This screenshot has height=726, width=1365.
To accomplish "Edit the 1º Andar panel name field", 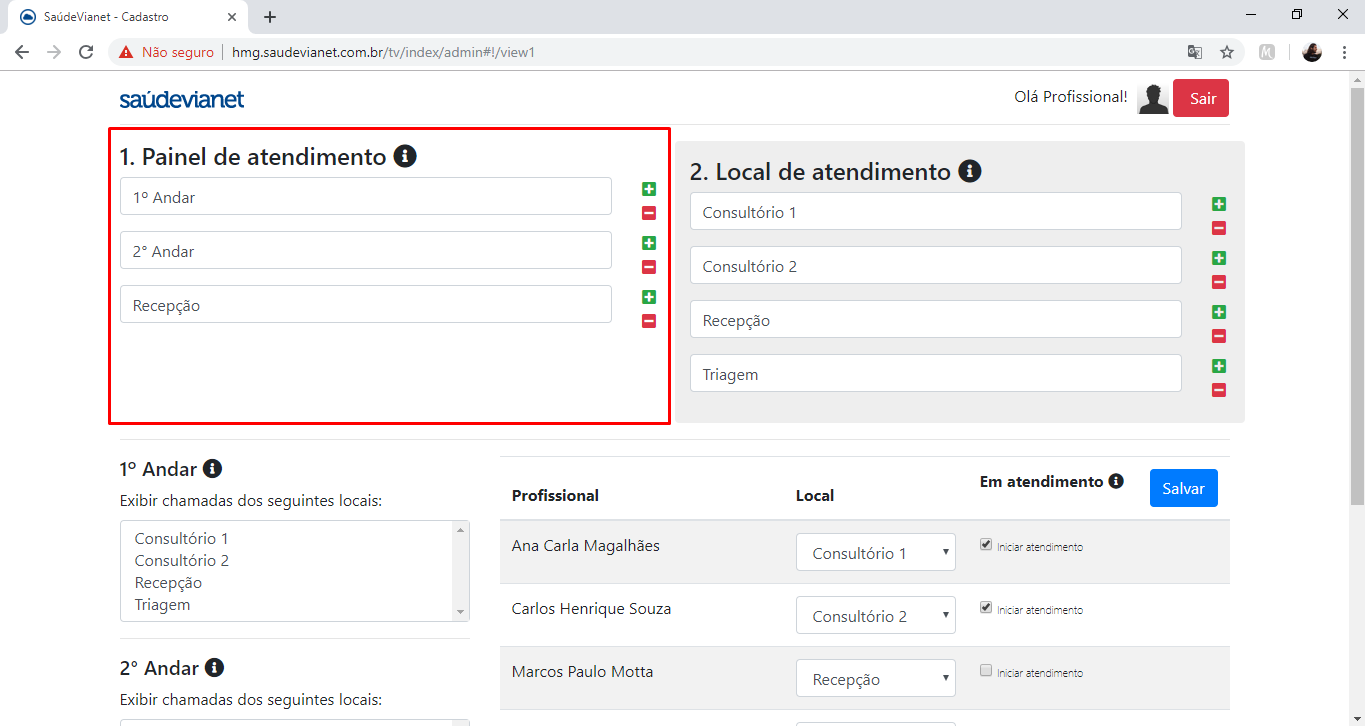I will (x=366, y=196).
